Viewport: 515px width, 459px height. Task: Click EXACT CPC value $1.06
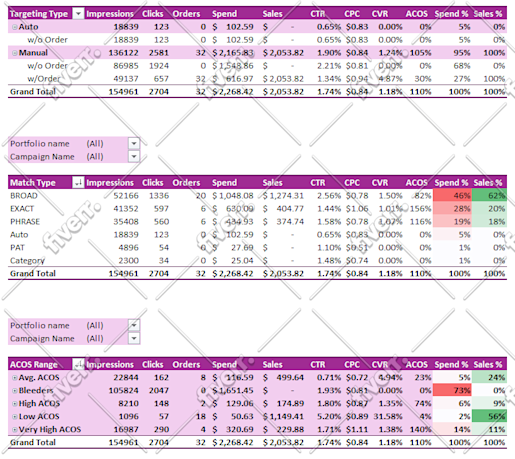357,209
